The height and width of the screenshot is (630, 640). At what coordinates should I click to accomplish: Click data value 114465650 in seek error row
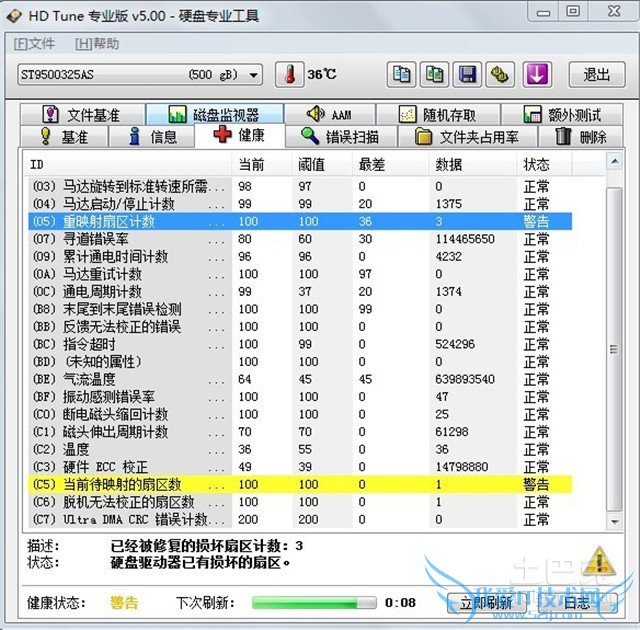pos(465,239)
